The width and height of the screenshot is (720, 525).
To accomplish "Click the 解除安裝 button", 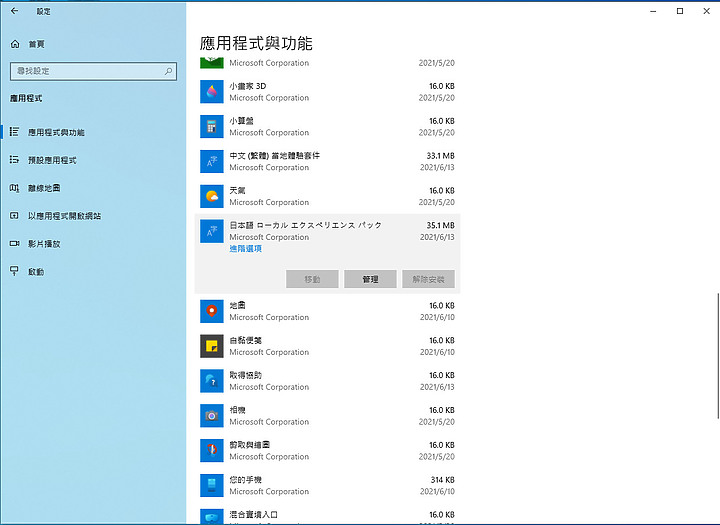I will 428,279.
